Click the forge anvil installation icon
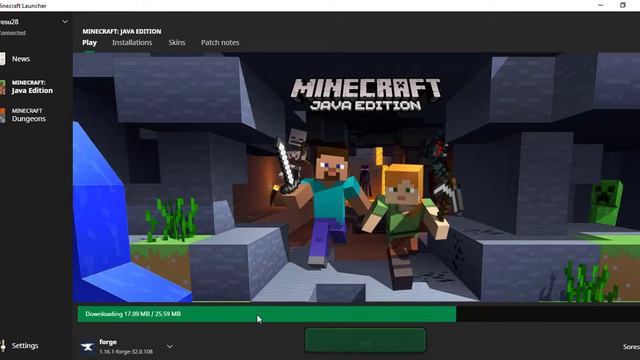The width and height of the screenshot is (640, 360). pyautogui.click(x=87, y=347)
